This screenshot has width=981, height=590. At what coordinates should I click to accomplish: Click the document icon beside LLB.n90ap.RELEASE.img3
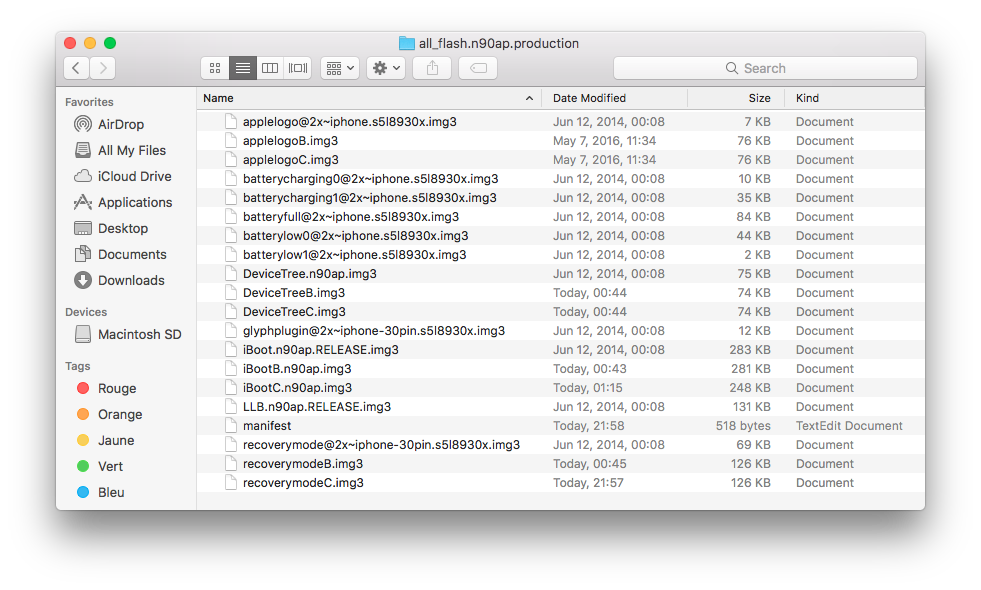(231, 406)
